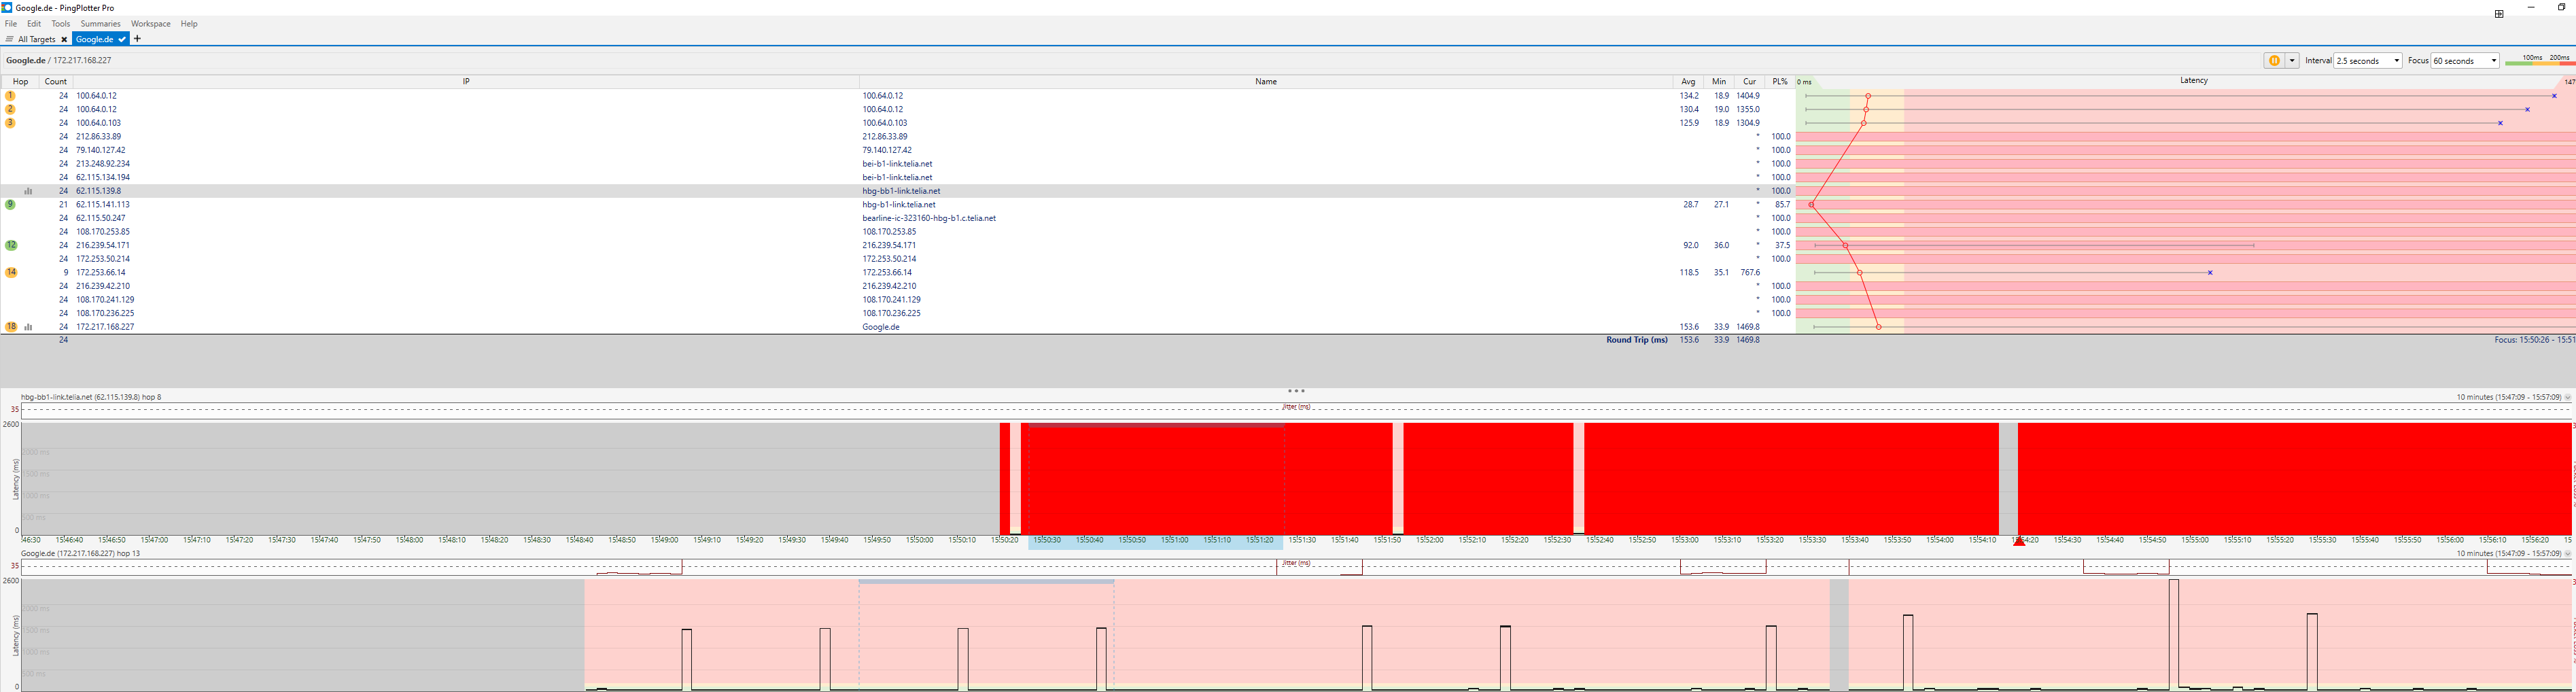Sort by the Hop column header
The width and height of the screenshot is (2576, 692).
tap(20, 82)
